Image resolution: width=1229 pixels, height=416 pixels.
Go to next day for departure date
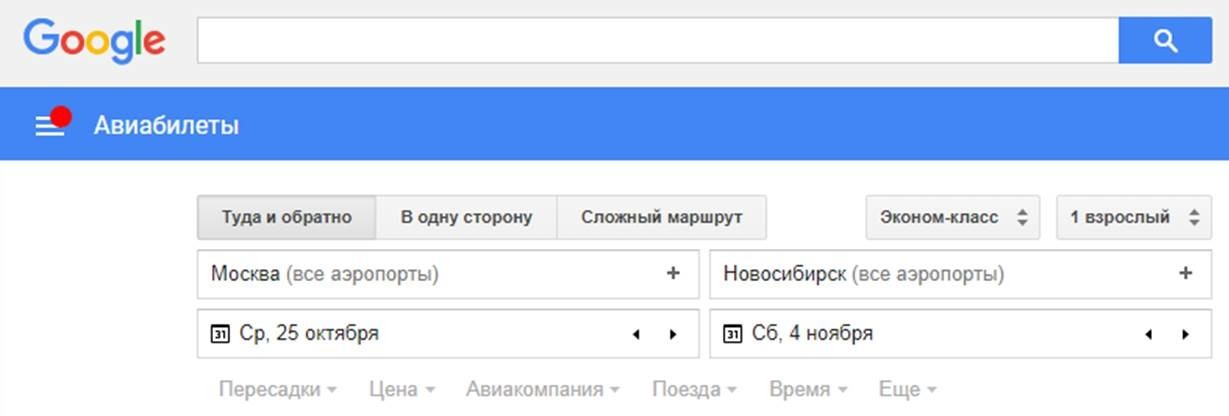pos(672,335)
